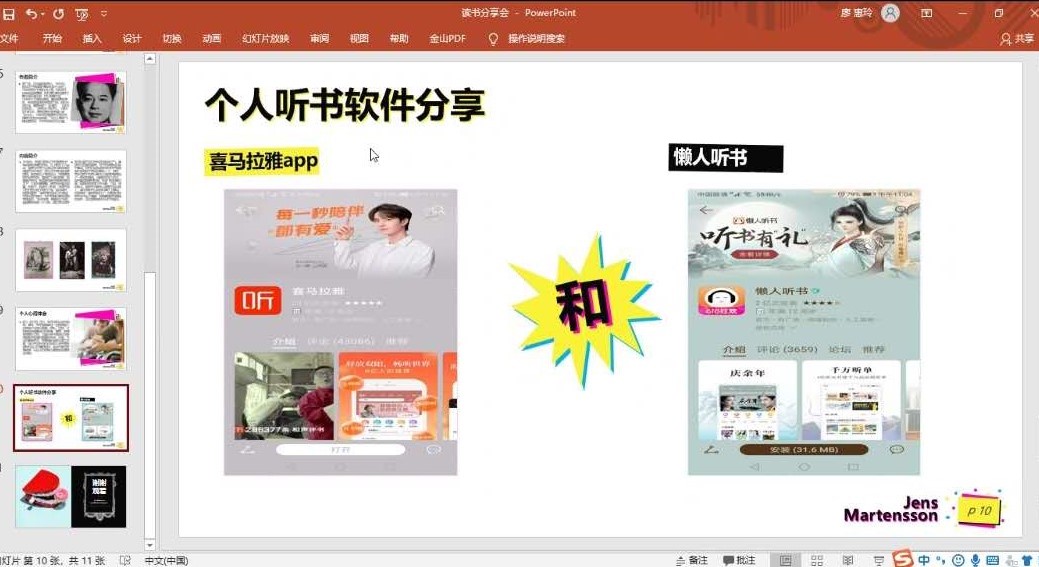The image size is (1039, 567).
Task: Open the Sogou skin shirt icon
Action: (x=1026, y=560)
